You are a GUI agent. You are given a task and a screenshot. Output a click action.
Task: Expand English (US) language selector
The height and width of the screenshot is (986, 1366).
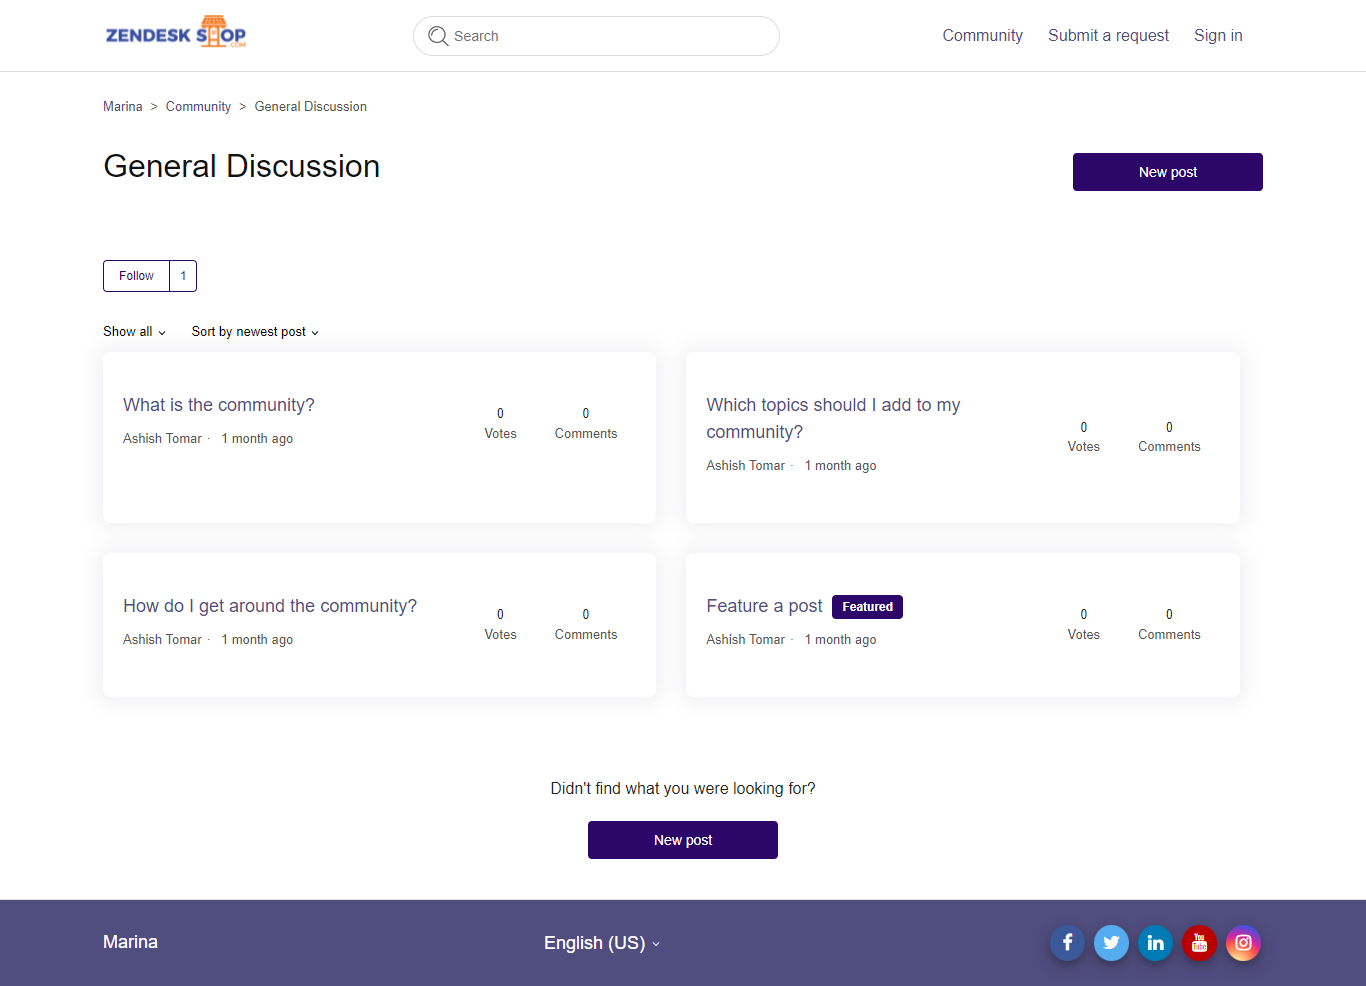click(x=601, y=943)
